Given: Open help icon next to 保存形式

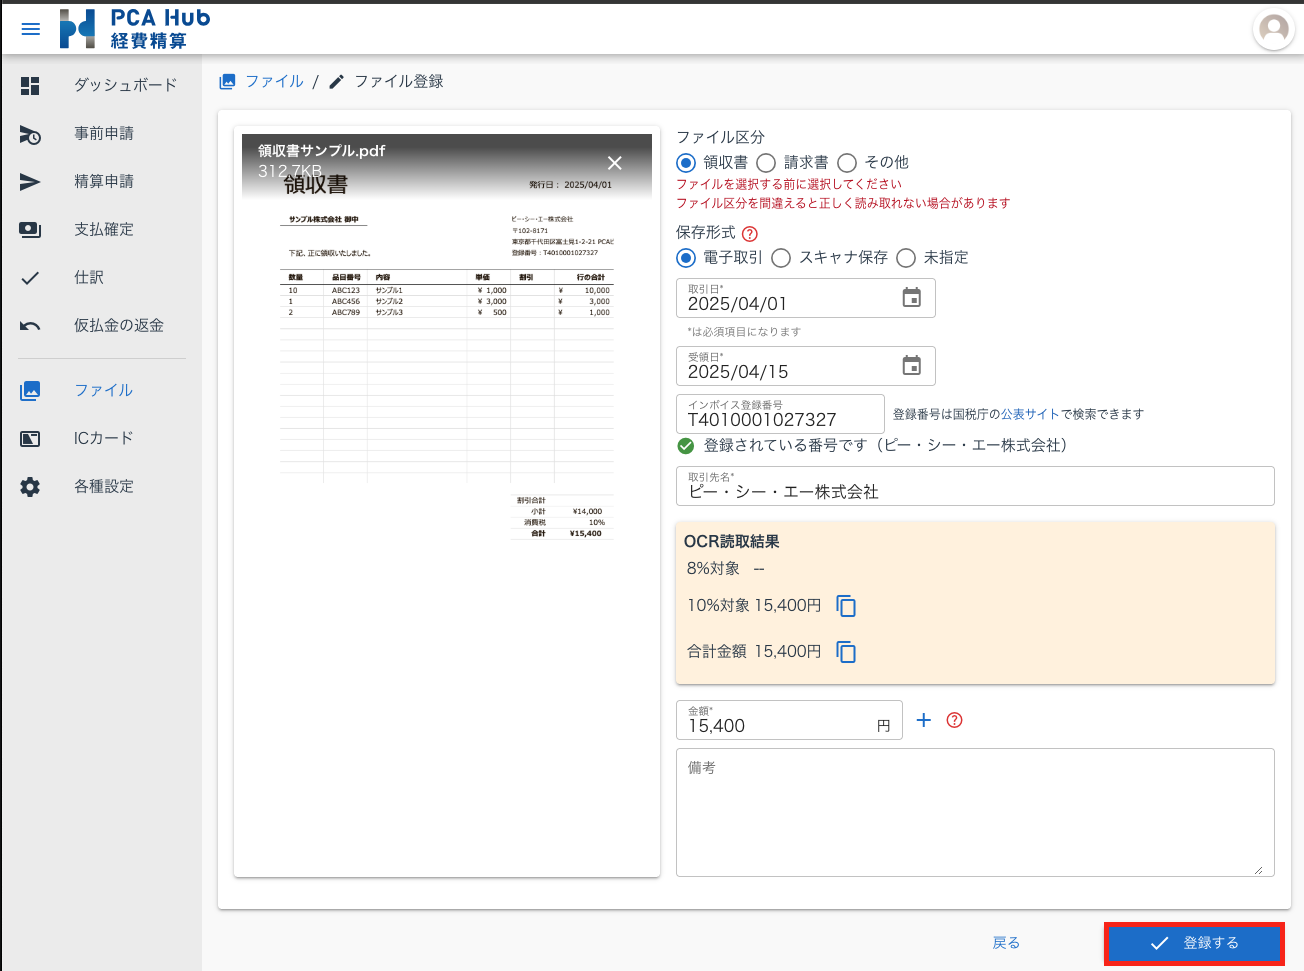Looking at the screenshot, I should [750, 233].
